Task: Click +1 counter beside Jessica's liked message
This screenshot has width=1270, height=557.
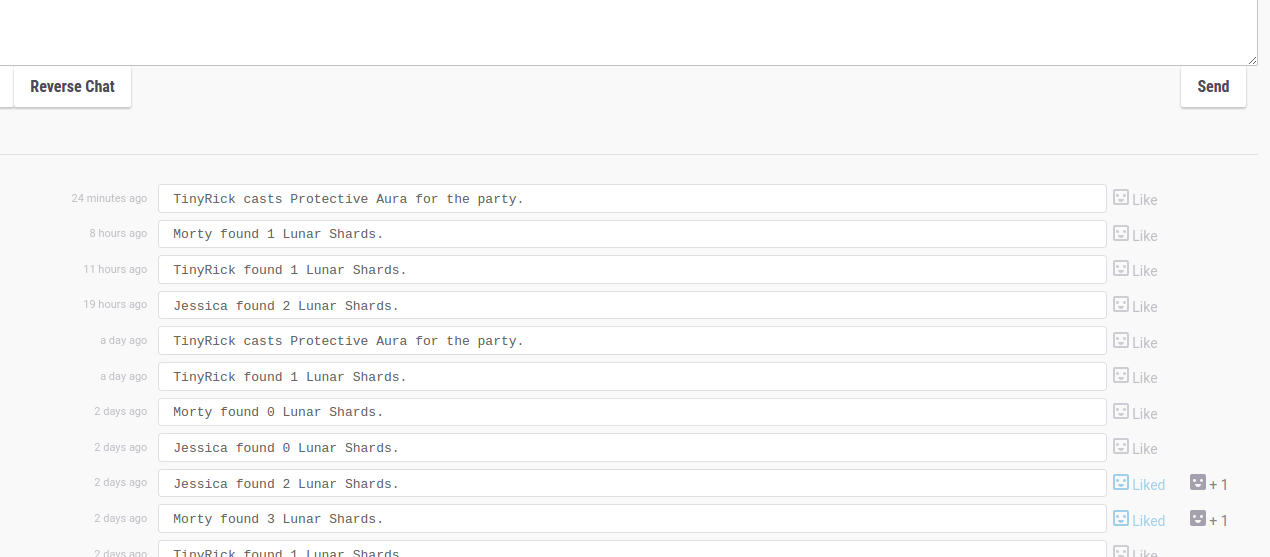Action: click(1208, 484)
